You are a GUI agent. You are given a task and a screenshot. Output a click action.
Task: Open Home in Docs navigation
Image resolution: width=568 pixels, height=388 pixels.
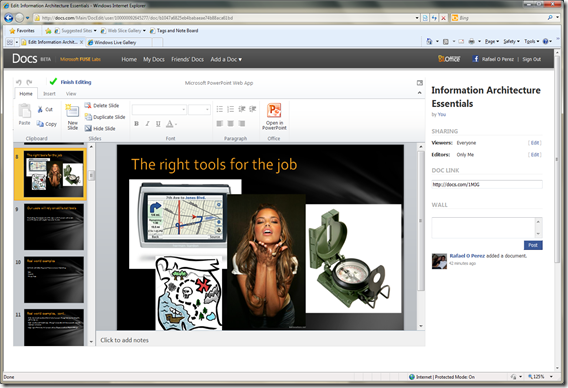click(129, 59)
